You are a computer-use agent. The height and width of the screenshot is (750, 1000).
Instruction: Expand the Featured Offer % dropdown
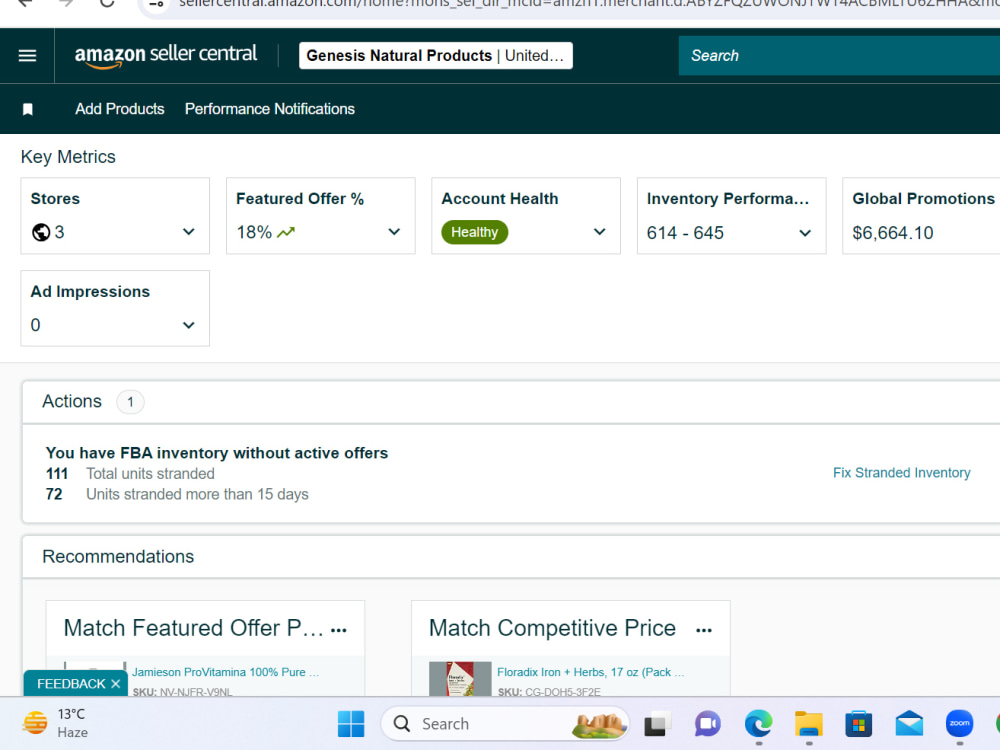[394, 232]
